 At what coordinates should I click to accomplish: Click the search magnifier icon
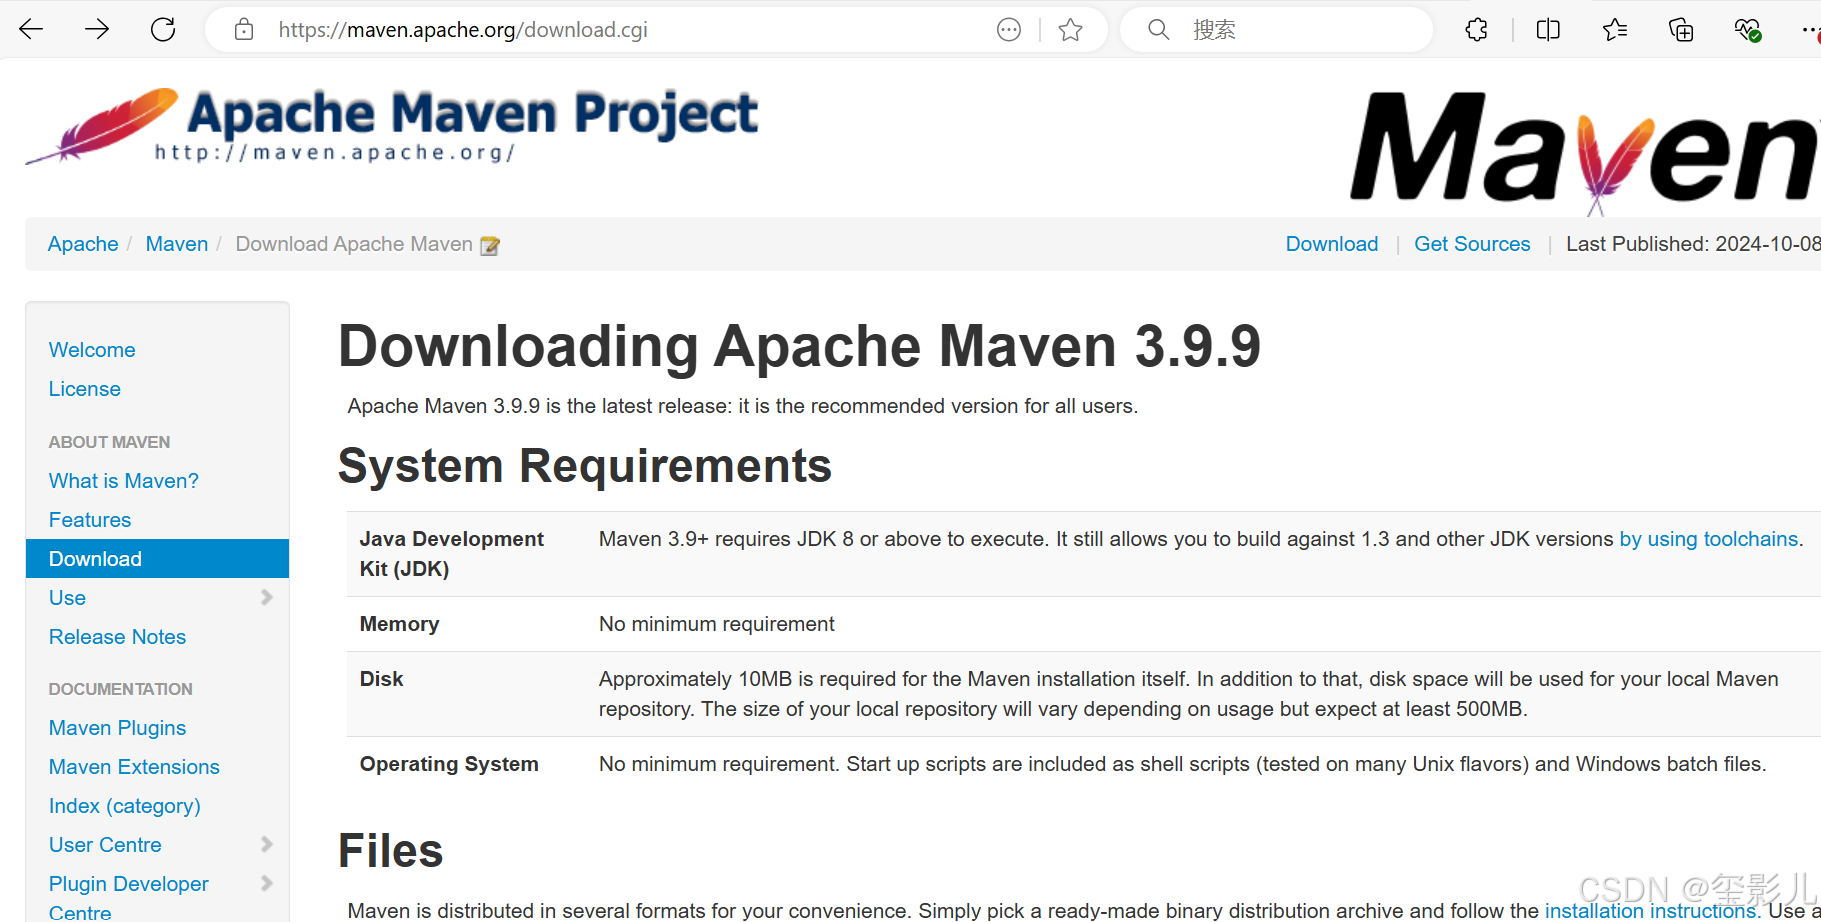tap(1158, 30)
